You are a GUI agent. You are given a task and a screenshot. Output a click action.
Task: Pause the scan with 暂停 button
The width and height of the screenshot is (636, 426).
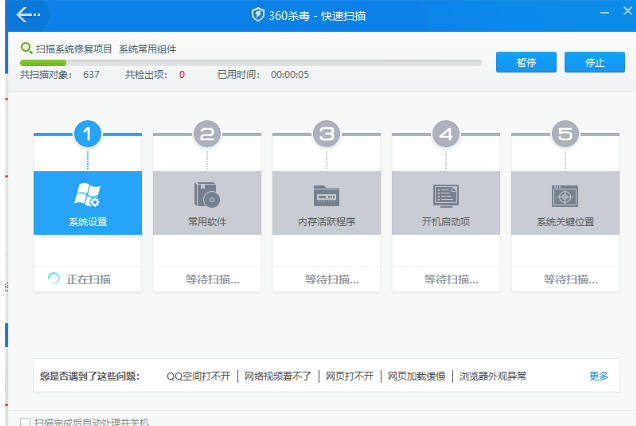tap(526, 62)
